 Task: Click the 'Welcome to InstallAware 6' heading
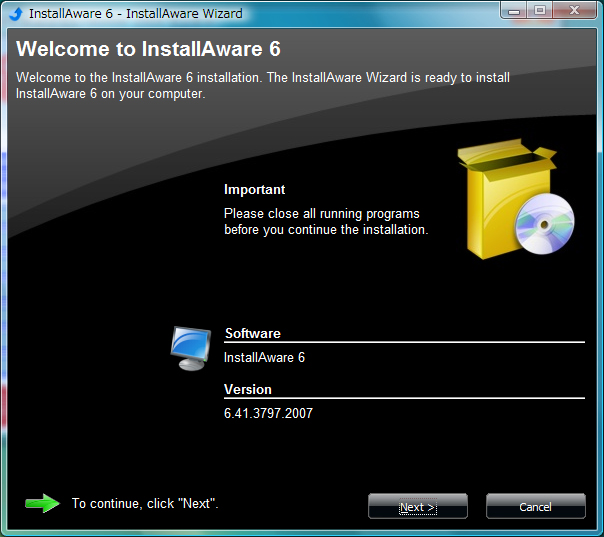[148, 49]
